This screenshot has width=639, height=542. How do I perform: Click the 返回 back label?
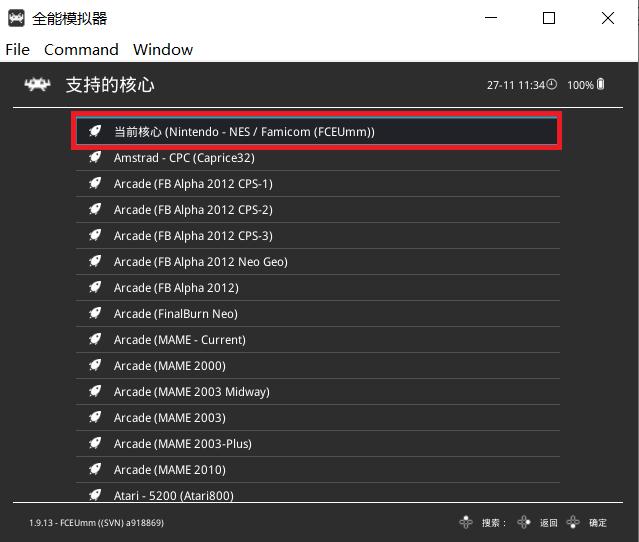click(549, 523)
